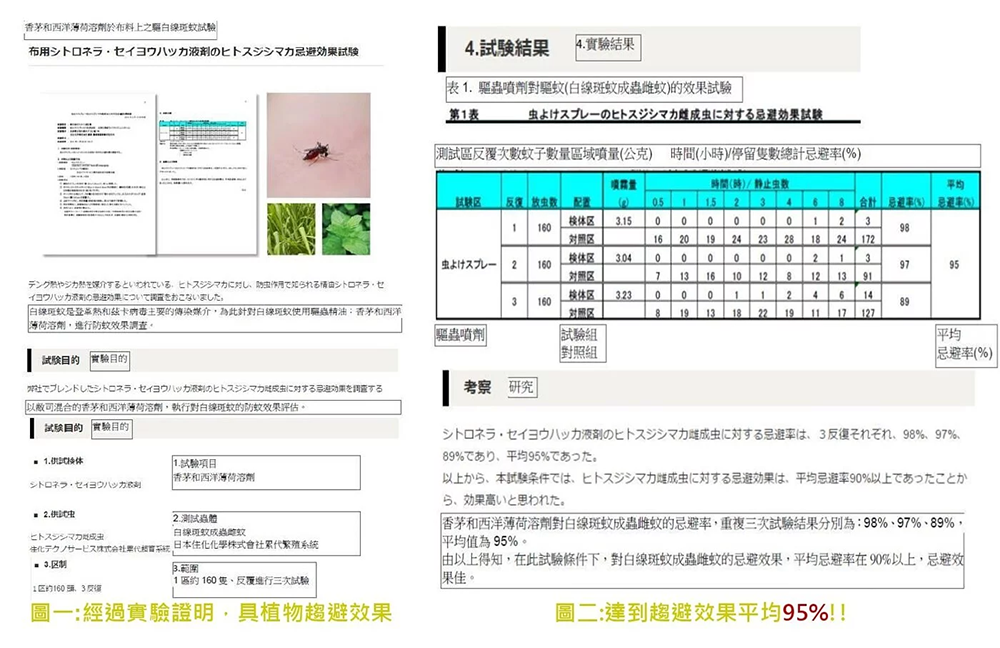Click the total cell 172

[x=867, y=239]
